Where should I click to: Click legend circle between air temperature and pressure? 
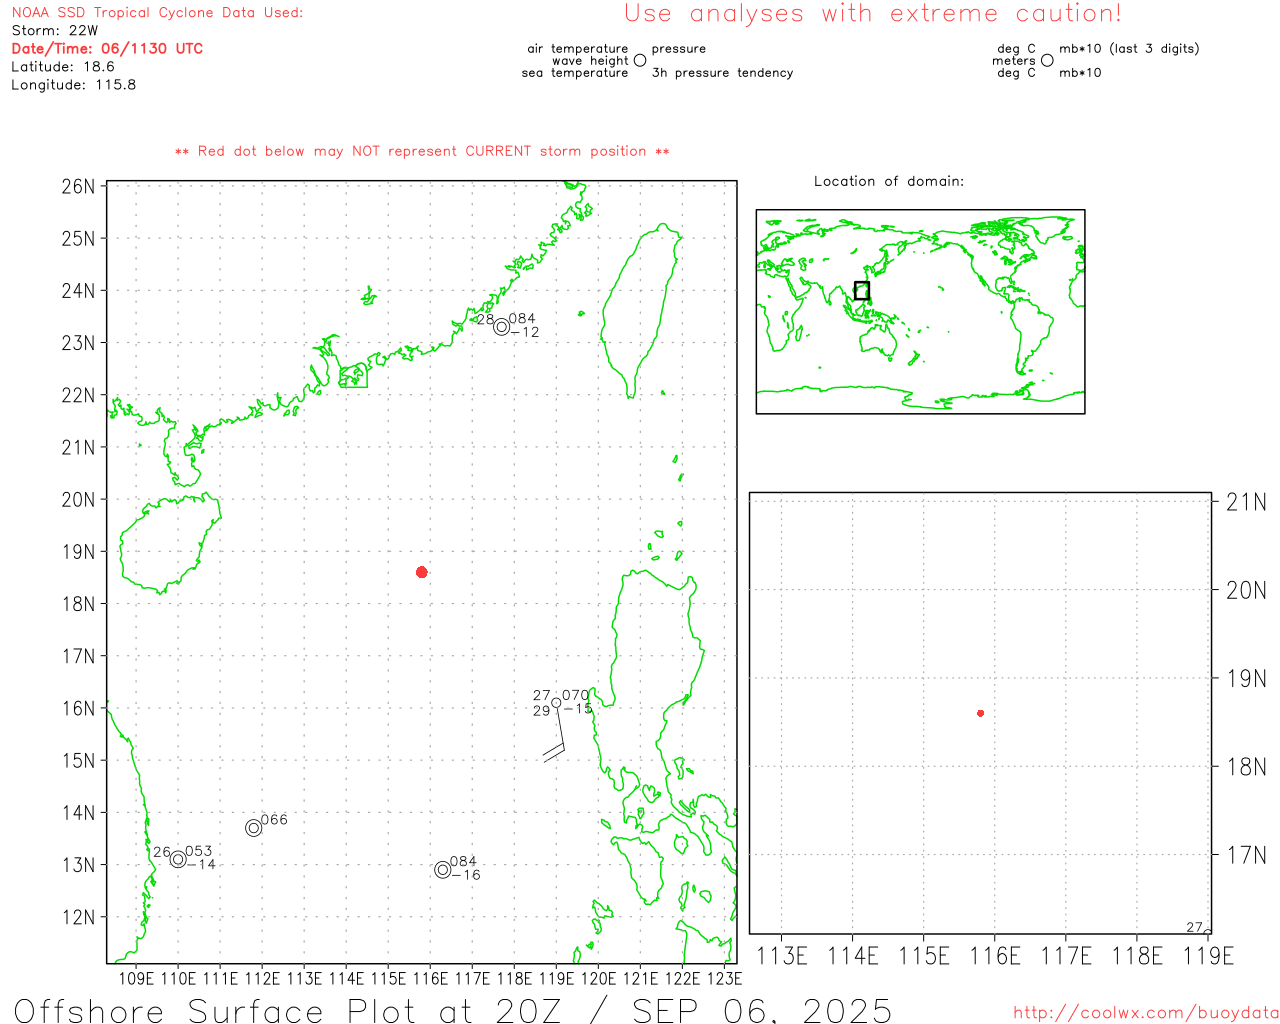pos(640,60)
